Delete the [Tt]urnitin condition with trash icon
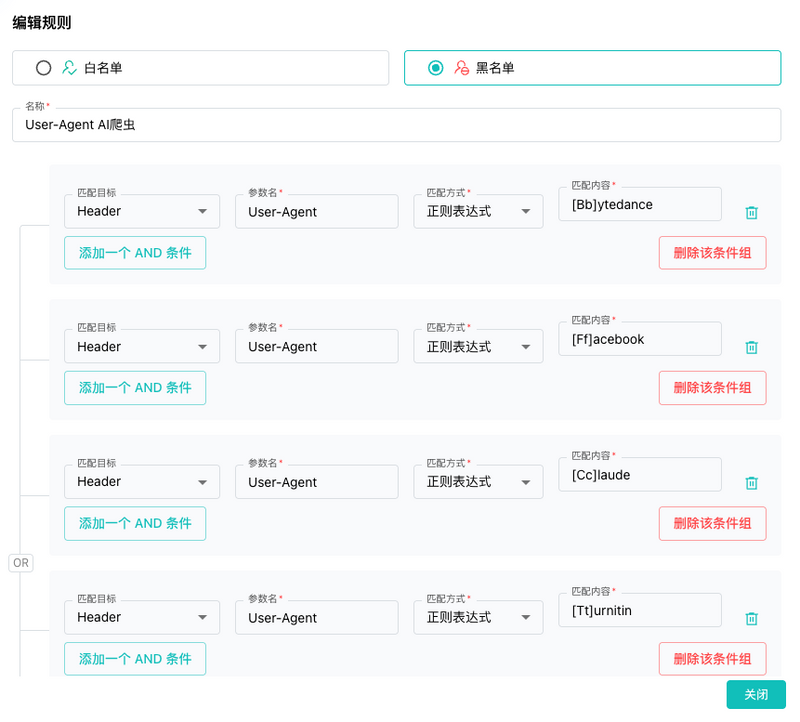This screenshot has width=800, height=722. pyautogui.click(x=751, y=618)
